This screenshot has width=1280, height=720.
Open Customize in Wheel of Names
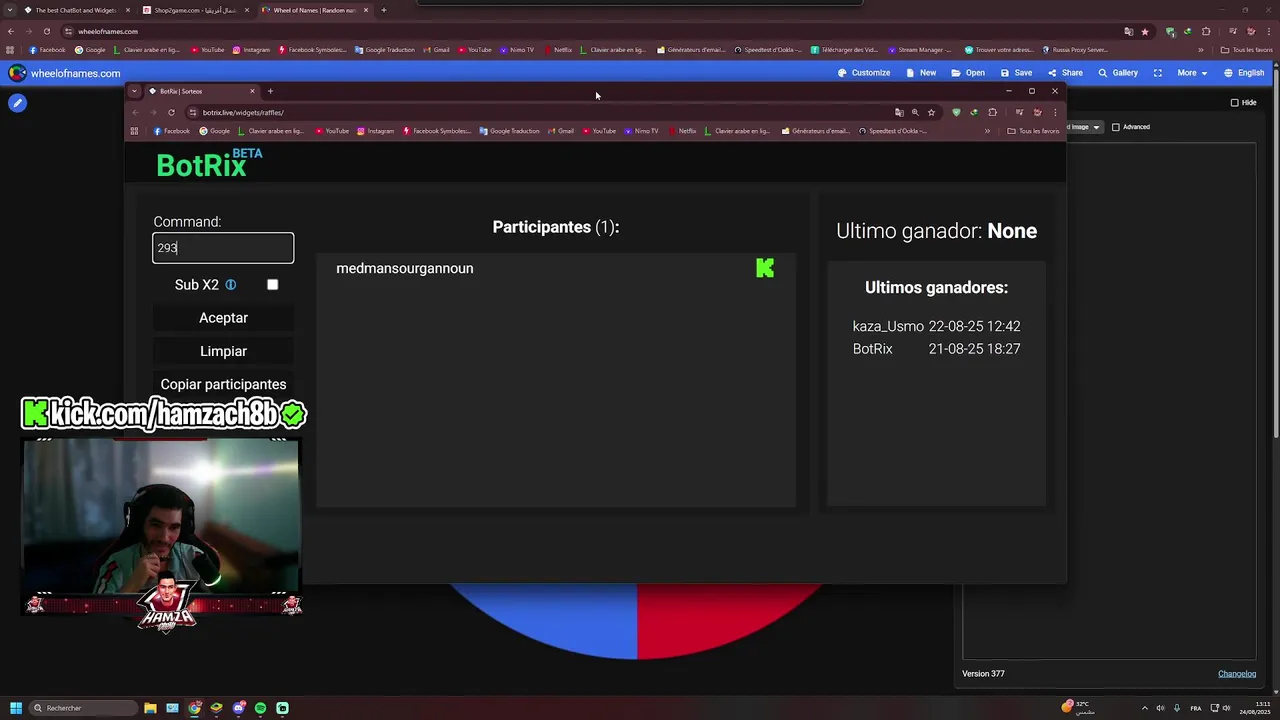point(864,73)
